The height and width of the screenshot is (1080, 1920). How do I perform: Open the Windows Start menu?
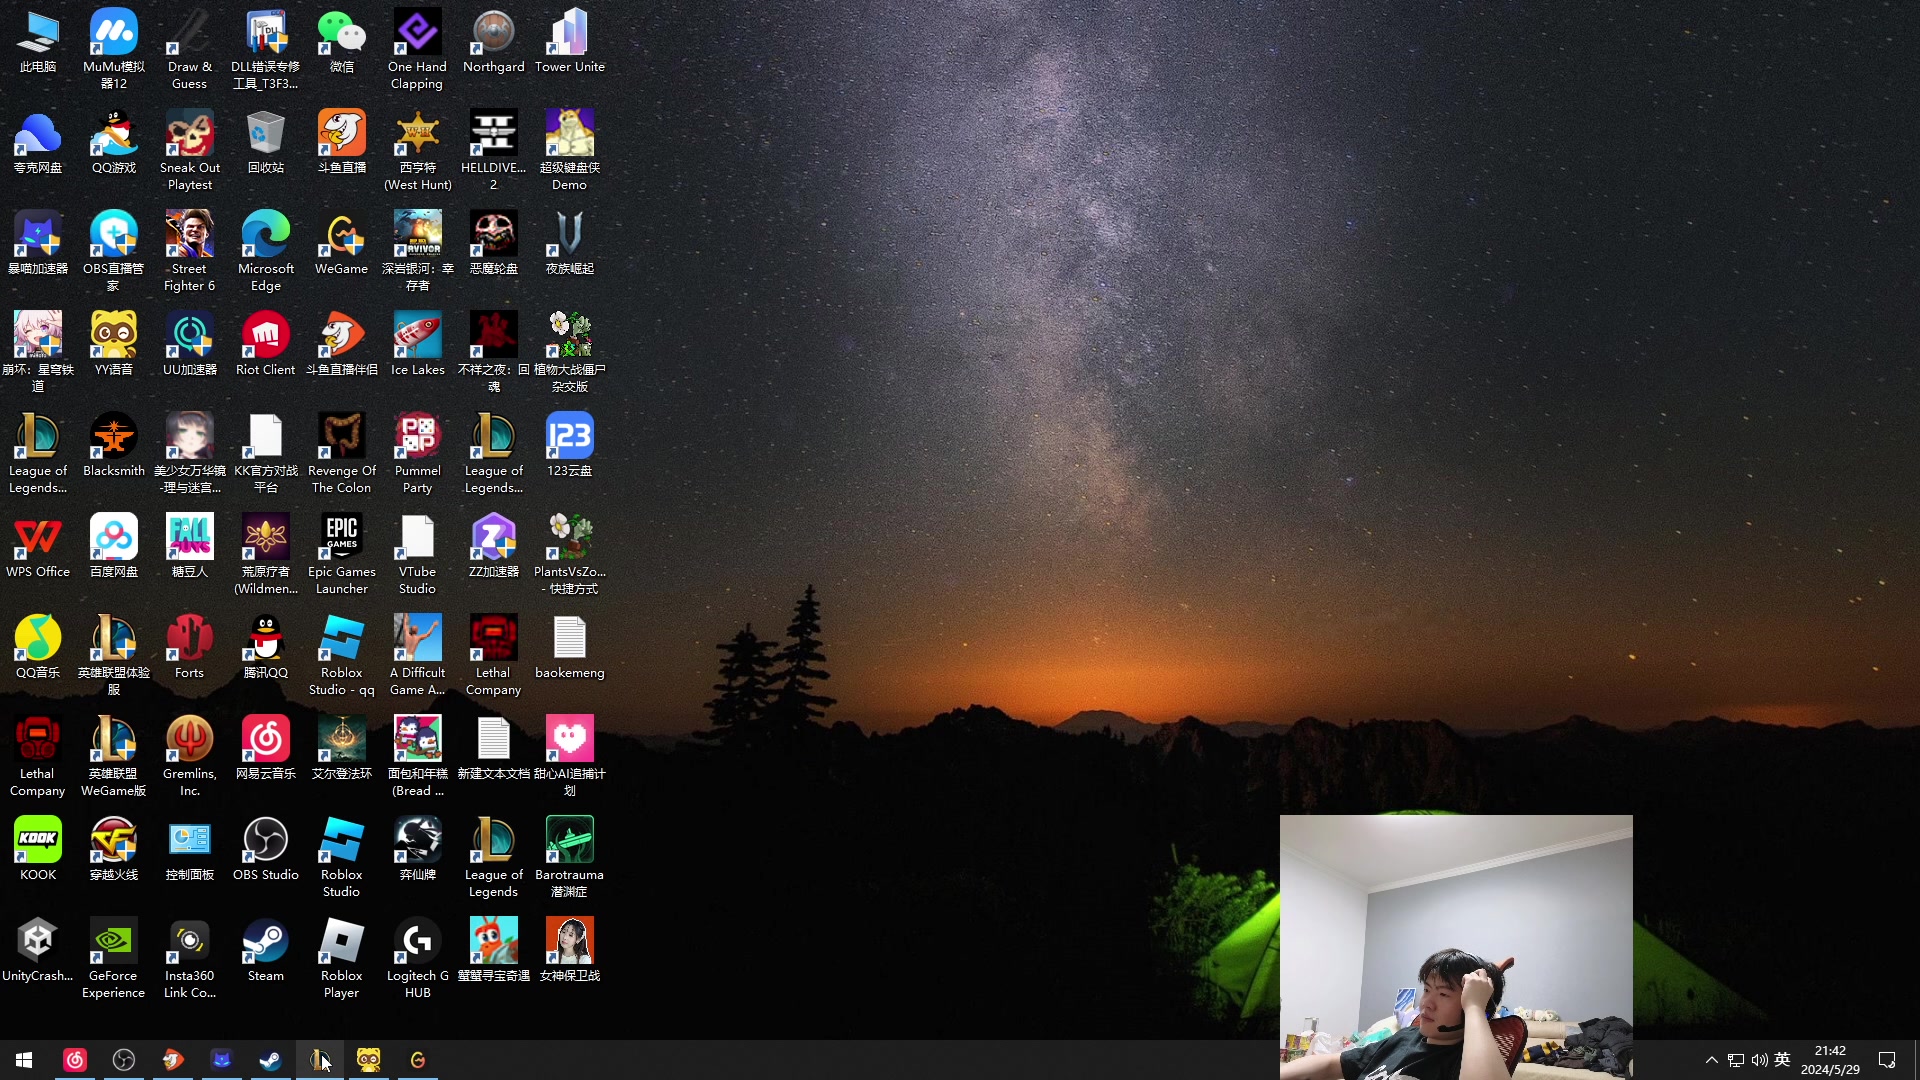[x=24, y=1060]
